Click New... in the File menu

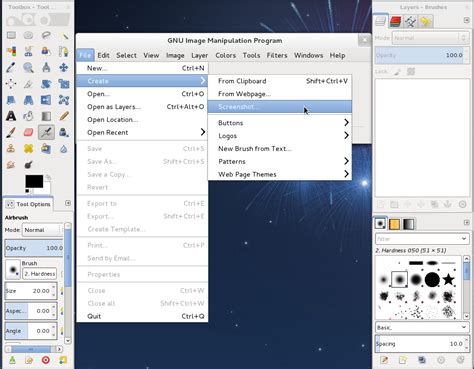142,68
